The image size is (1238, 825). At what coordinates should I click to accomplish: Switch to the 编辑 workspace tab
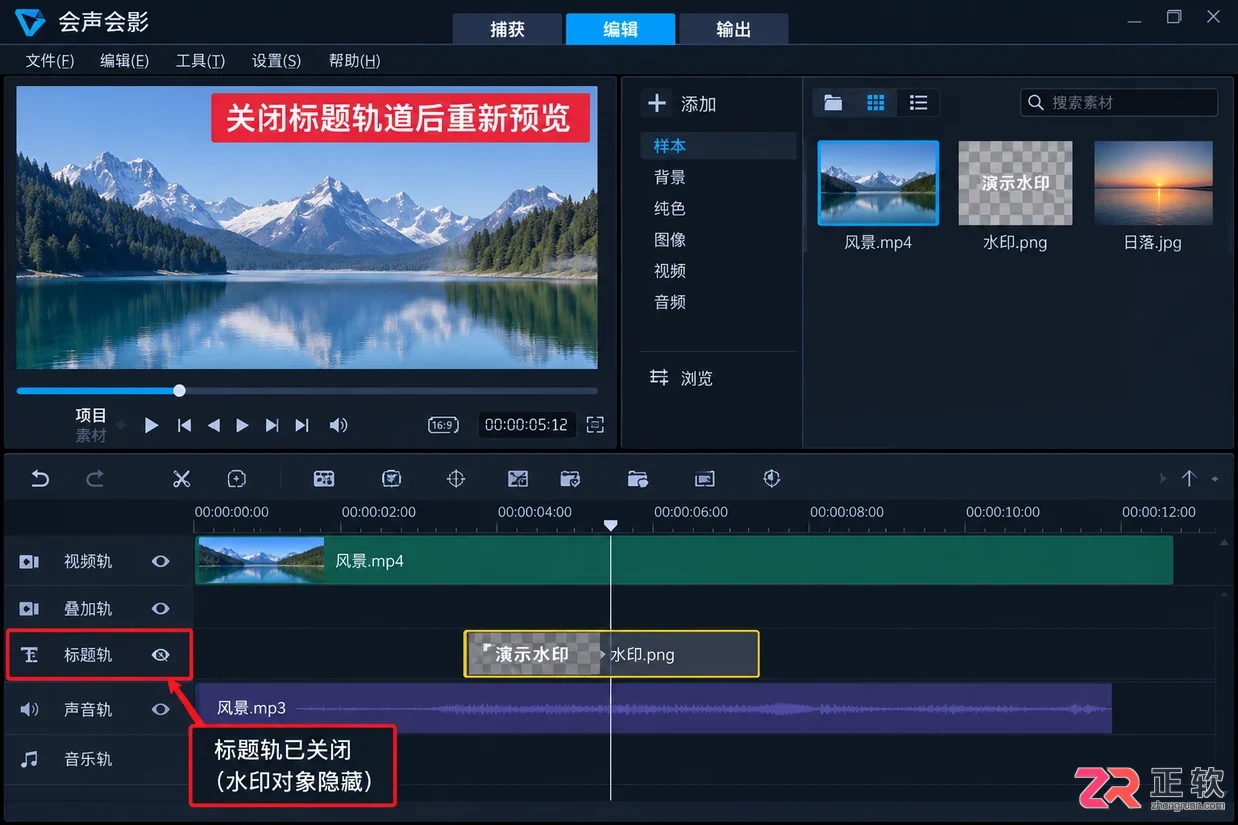point(620,29)
